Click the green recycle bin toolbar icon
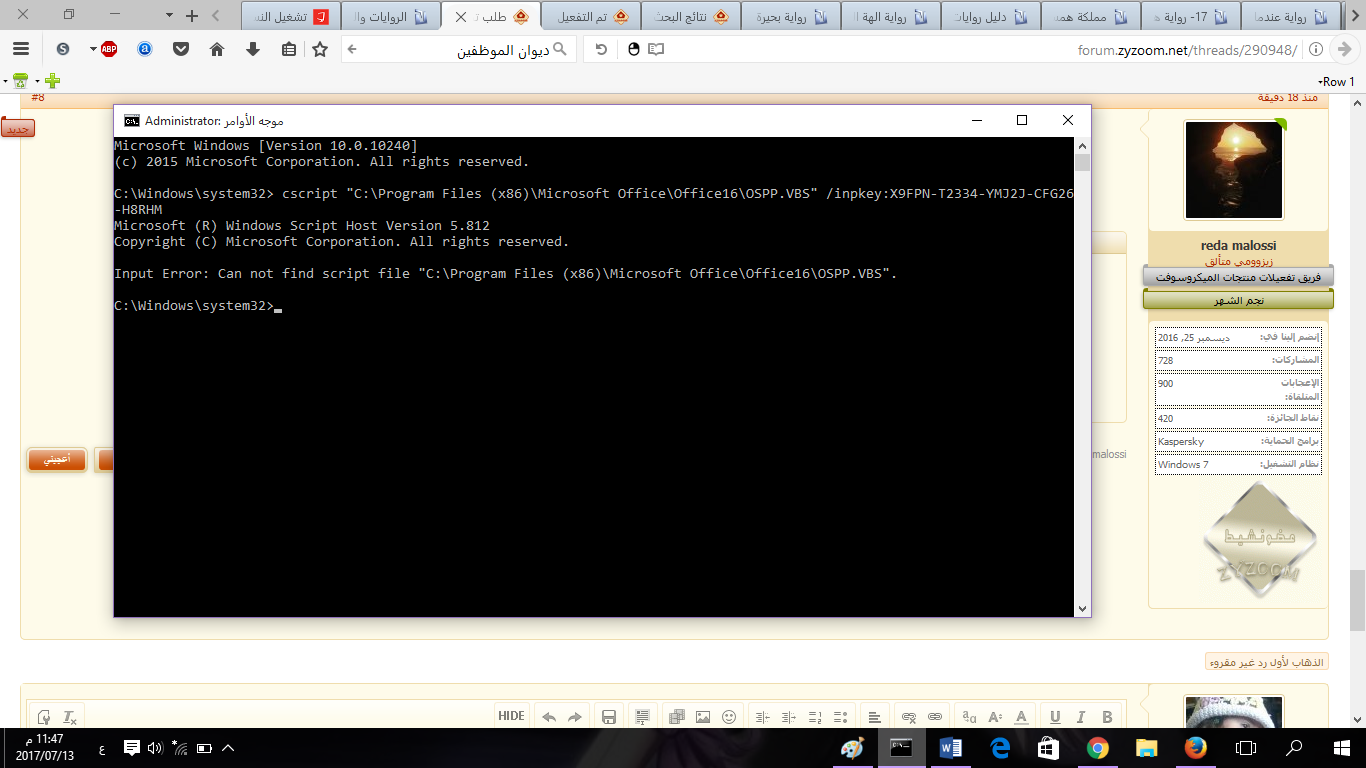This screenshot has height=768, width=1366. coord(19,81)
